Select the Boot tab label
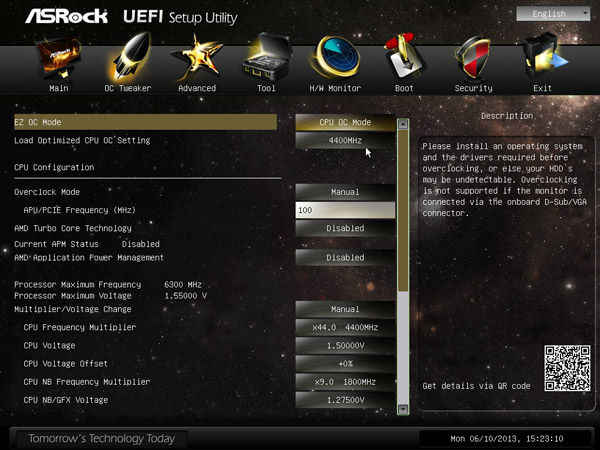Screen dimensions: 600x450 point(404,88)
